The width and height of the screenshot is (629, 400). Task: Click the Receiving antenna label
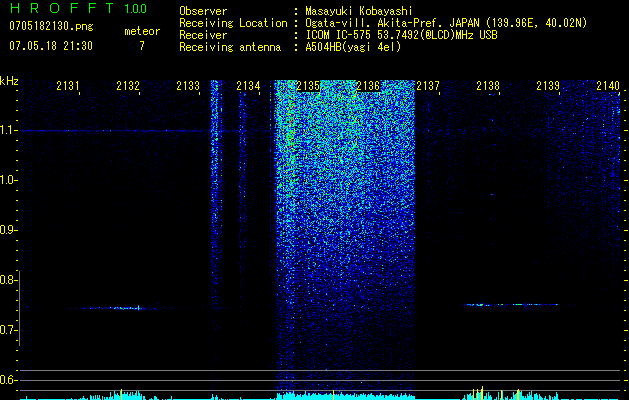click(230, 47)
